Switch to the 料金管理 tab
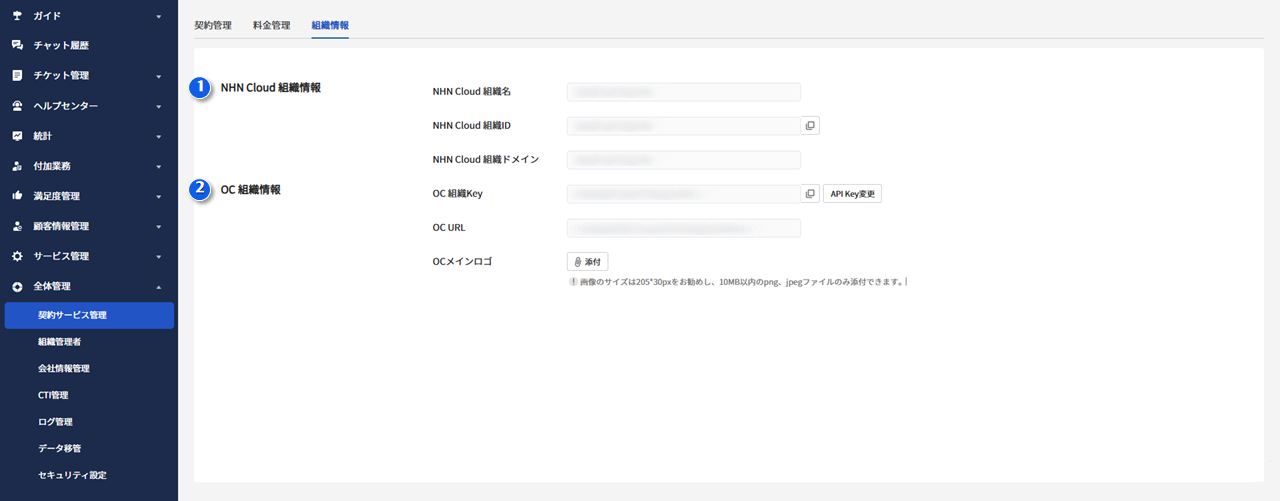 (271, 25)
